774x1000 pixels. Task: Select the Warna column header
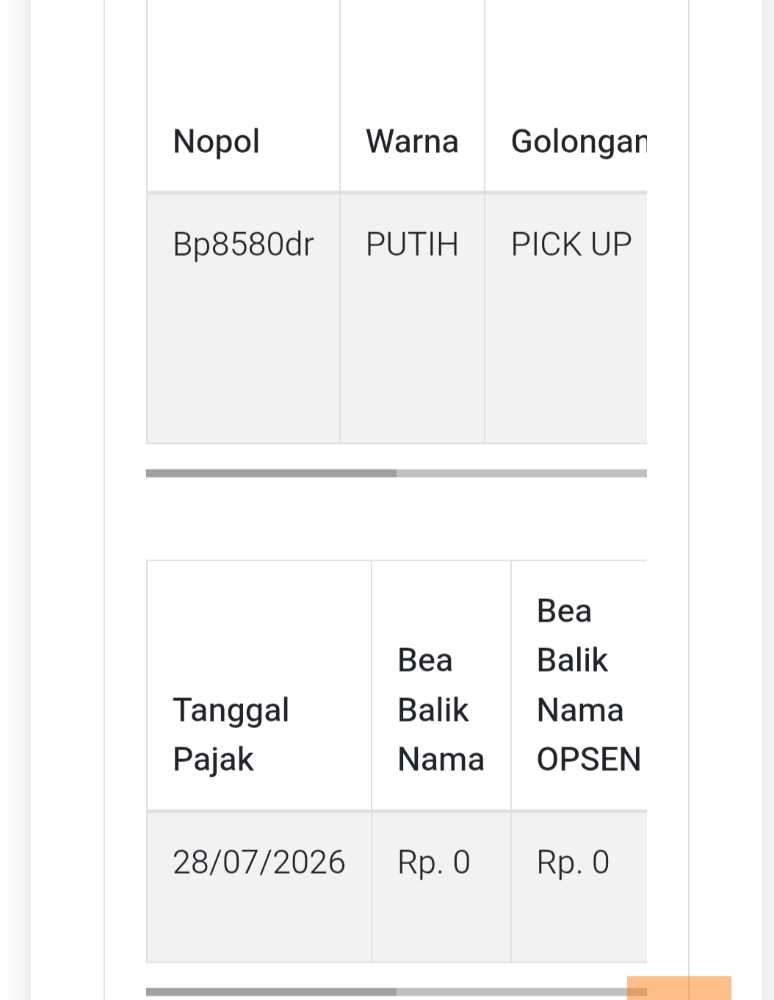click(x=412, y=142)
